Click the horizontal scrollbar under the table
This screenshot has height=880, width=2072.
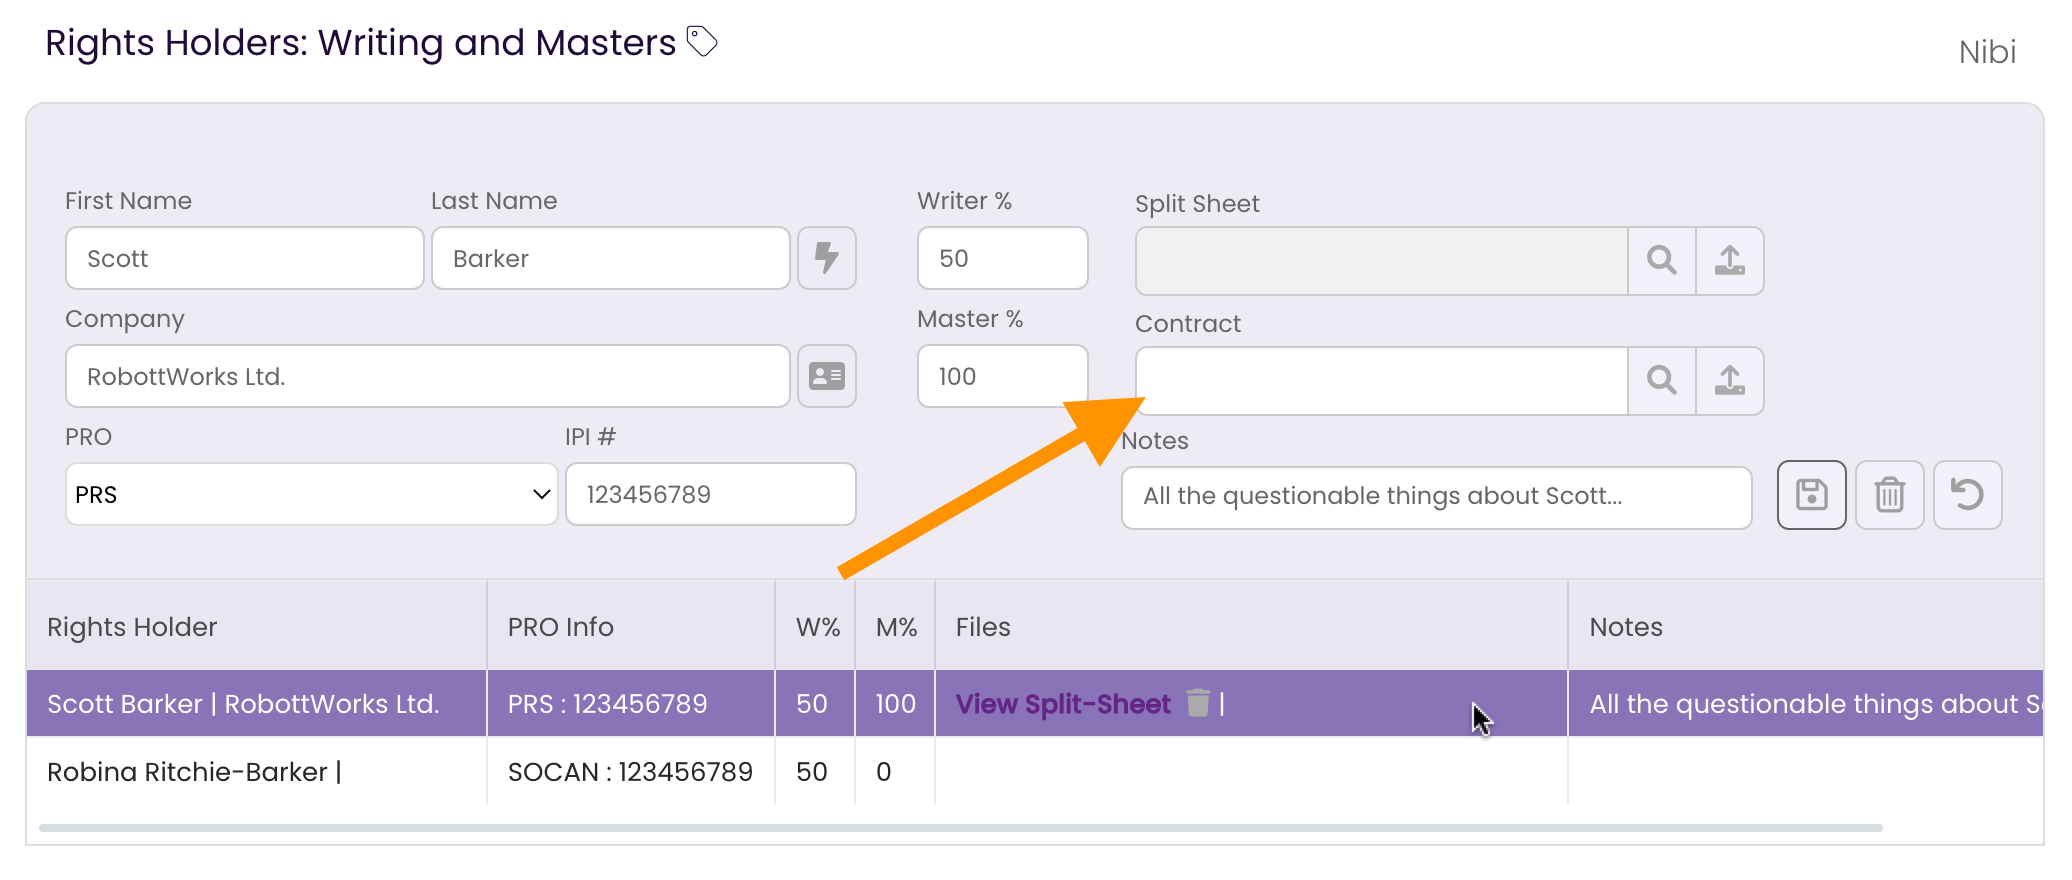point(960,828)
